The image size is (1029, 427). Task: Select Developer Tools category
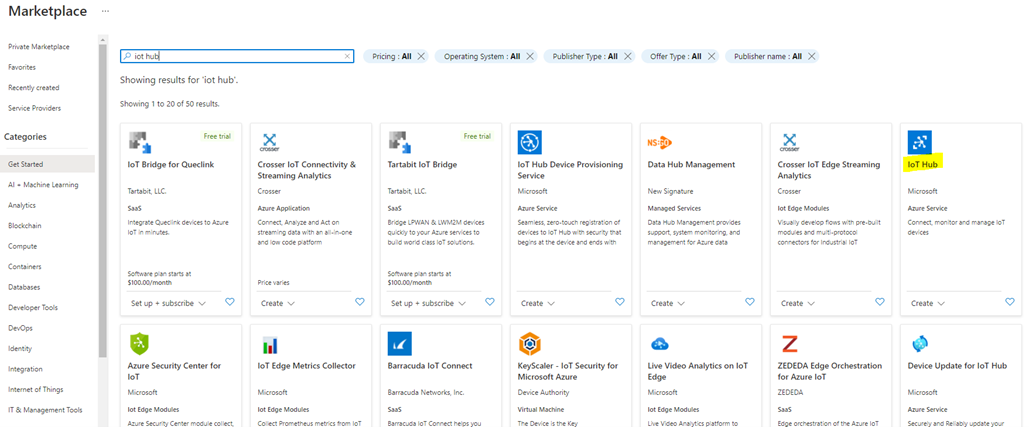pos(33,308)
